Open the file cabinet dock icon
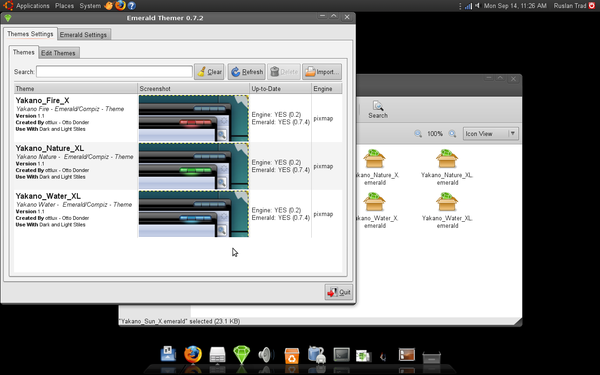 pyautogui.click(x=217, y=355)
